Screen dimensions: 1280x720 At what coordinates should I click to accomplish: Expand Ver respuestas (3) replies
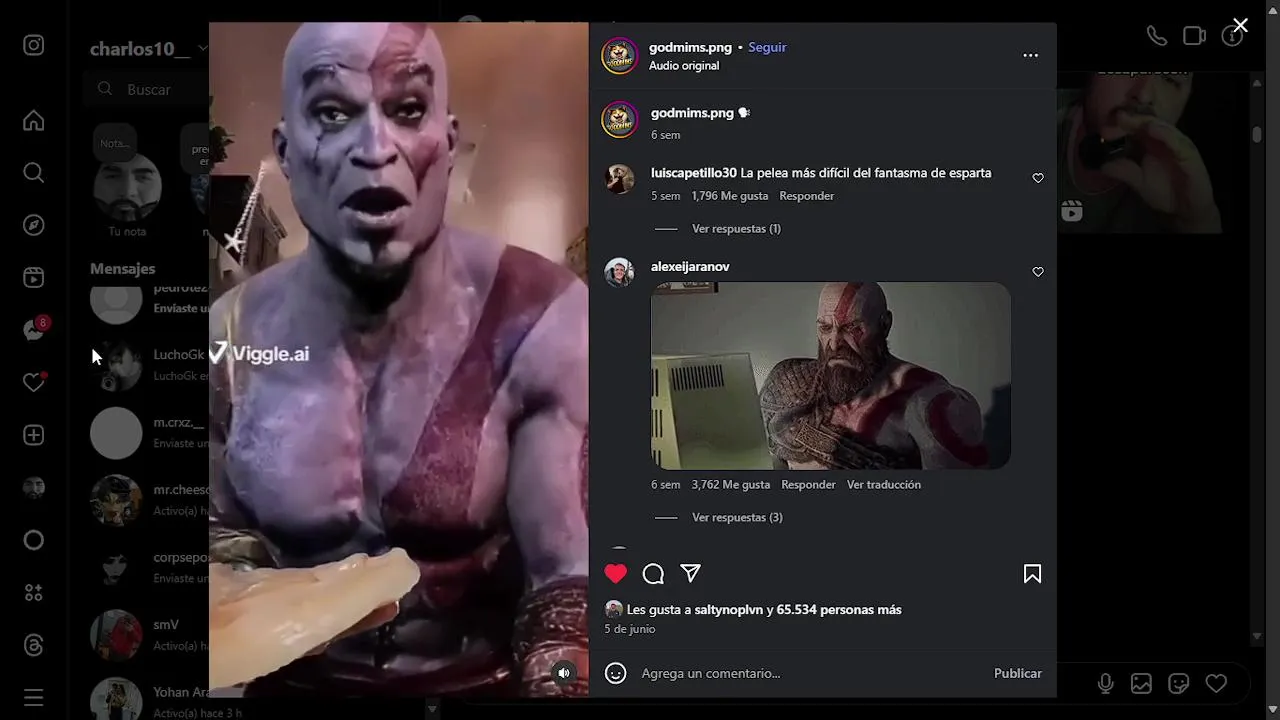(x=737, y=517)
